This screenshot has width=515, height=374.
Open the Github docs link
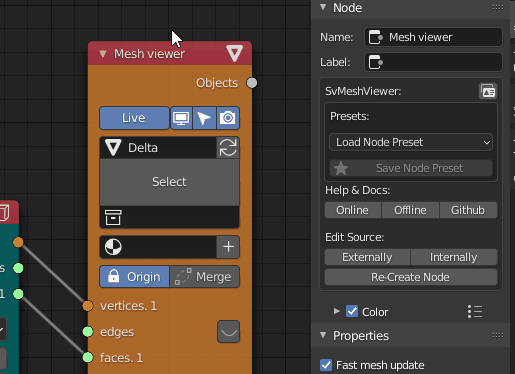(468, 210)
